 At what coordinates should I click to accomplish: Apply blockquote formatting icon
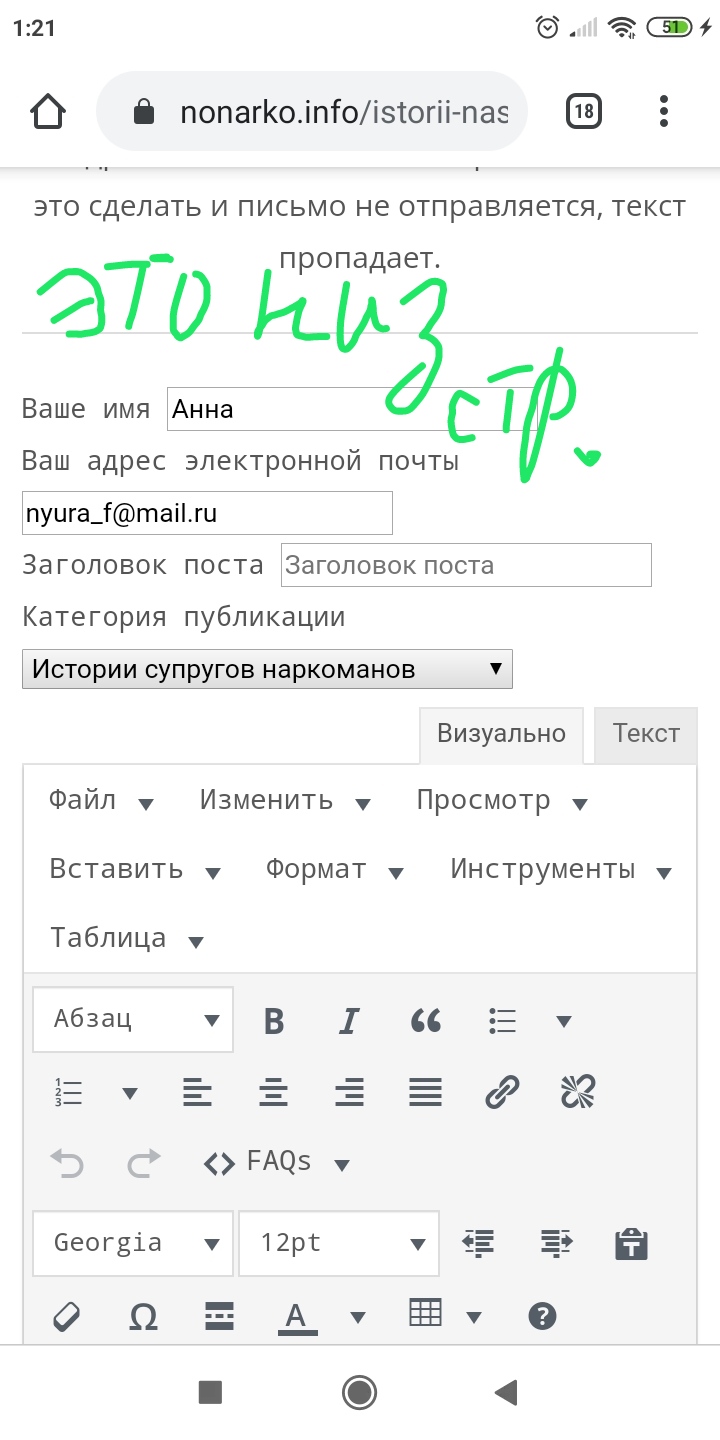pyautogui.click(x=426, y=1021)
